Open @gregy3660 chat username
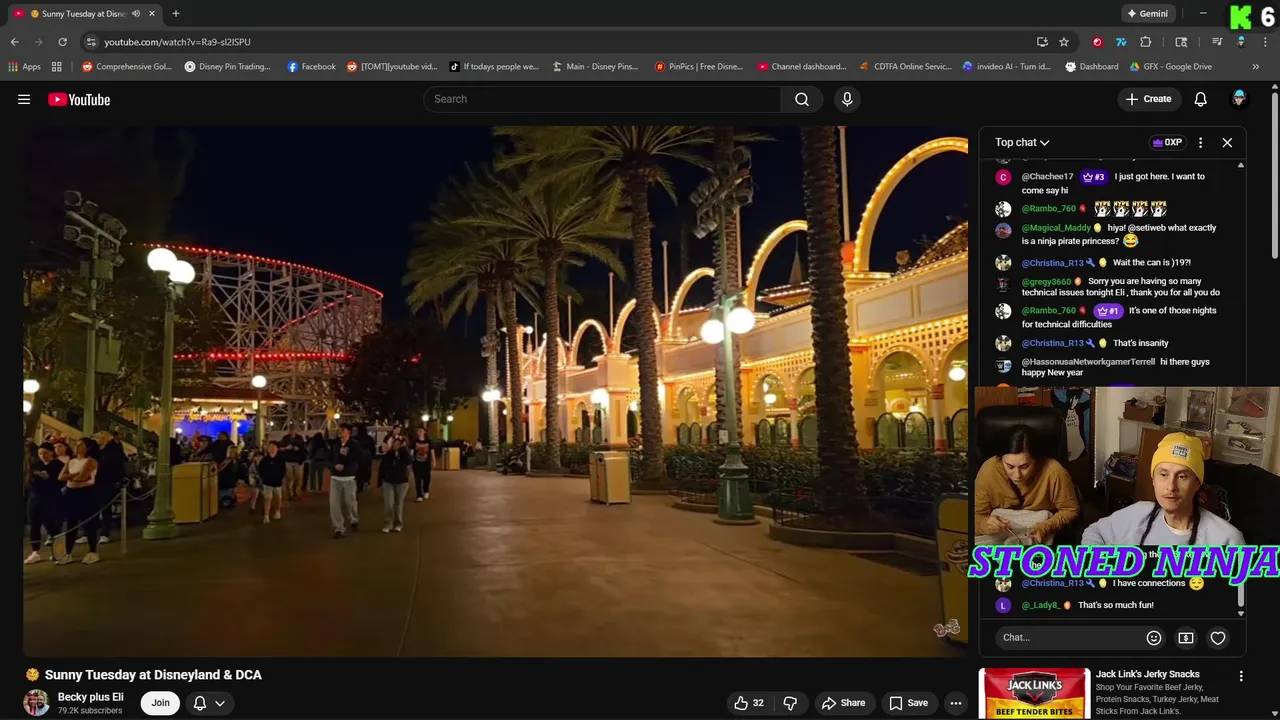The width and height of the screenshot is (1280, 720). [x=1046, y=282]
